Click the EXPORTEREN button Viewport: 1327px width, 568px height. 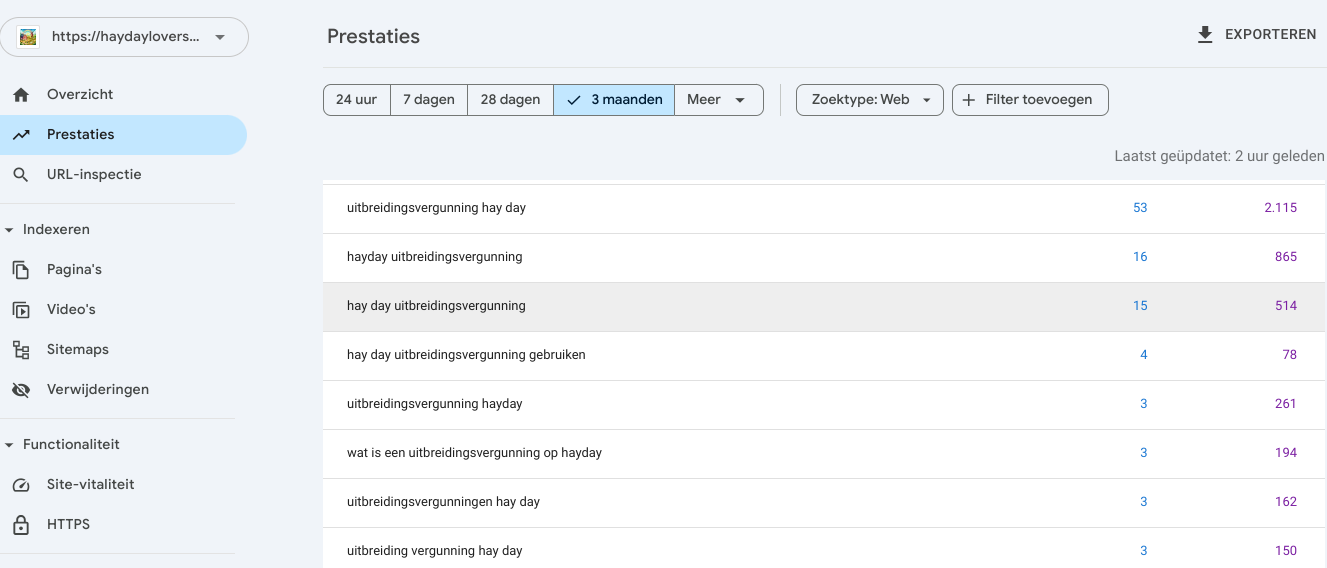tap(1256, 35)
